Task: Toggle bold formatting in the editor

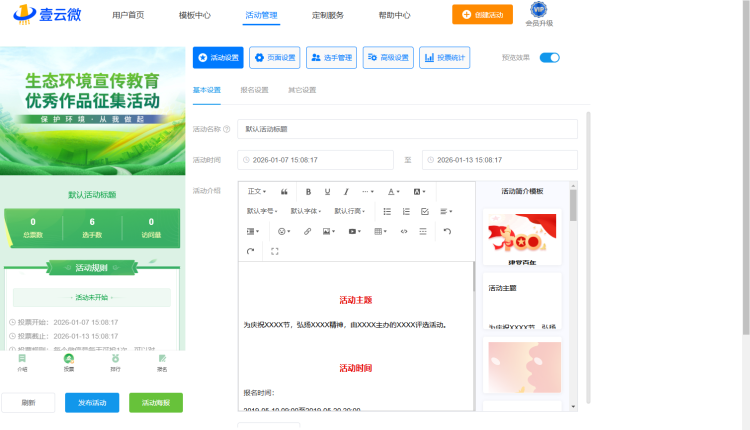Action: [x=308, y=191]
